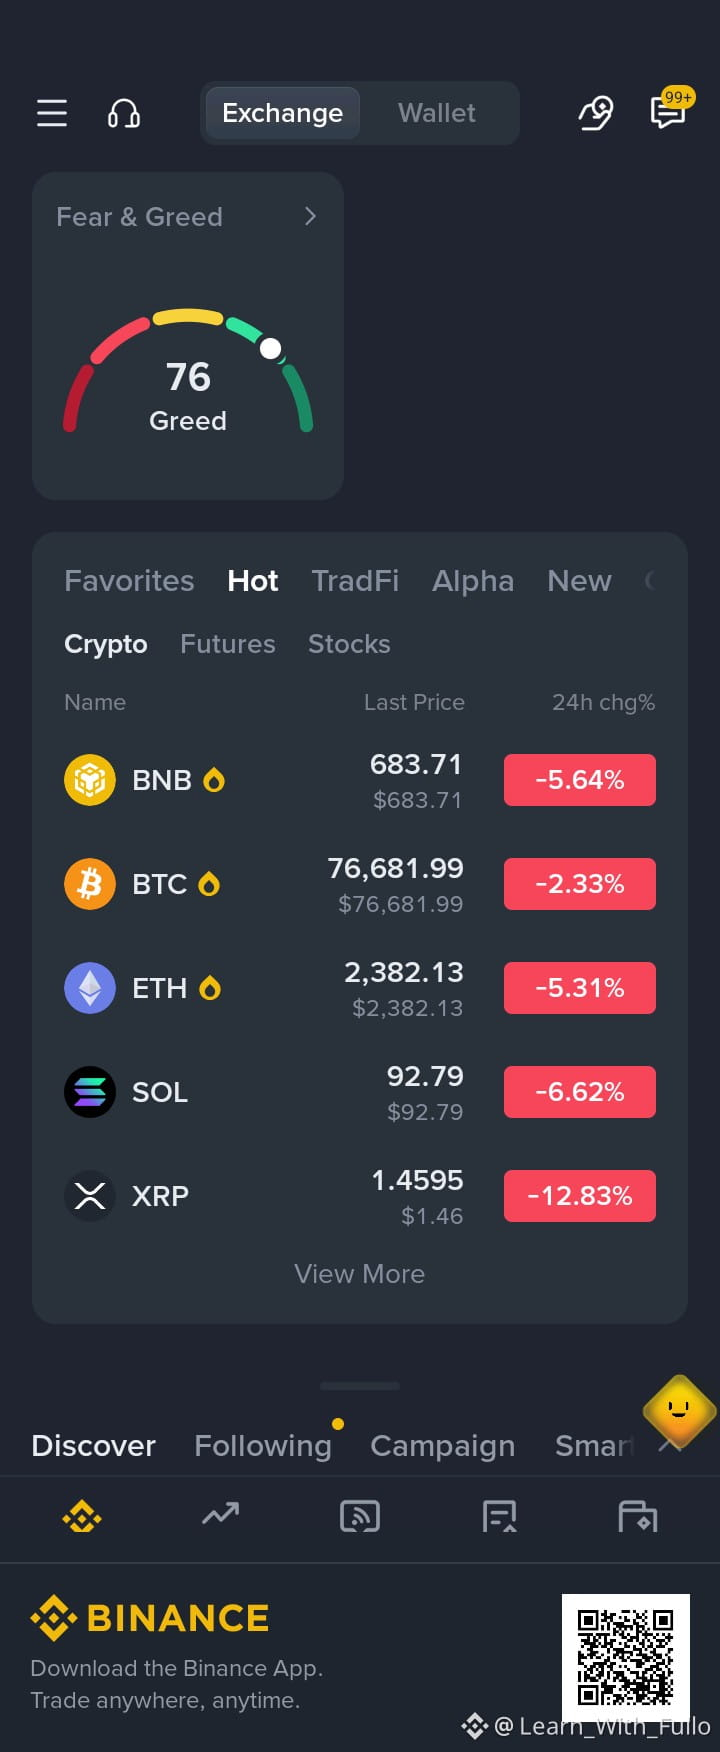Expand the Fear & Greed chevron
The width and height of the screenshot is (720, 1752).
pyautogui.click(x=310, y=216)
